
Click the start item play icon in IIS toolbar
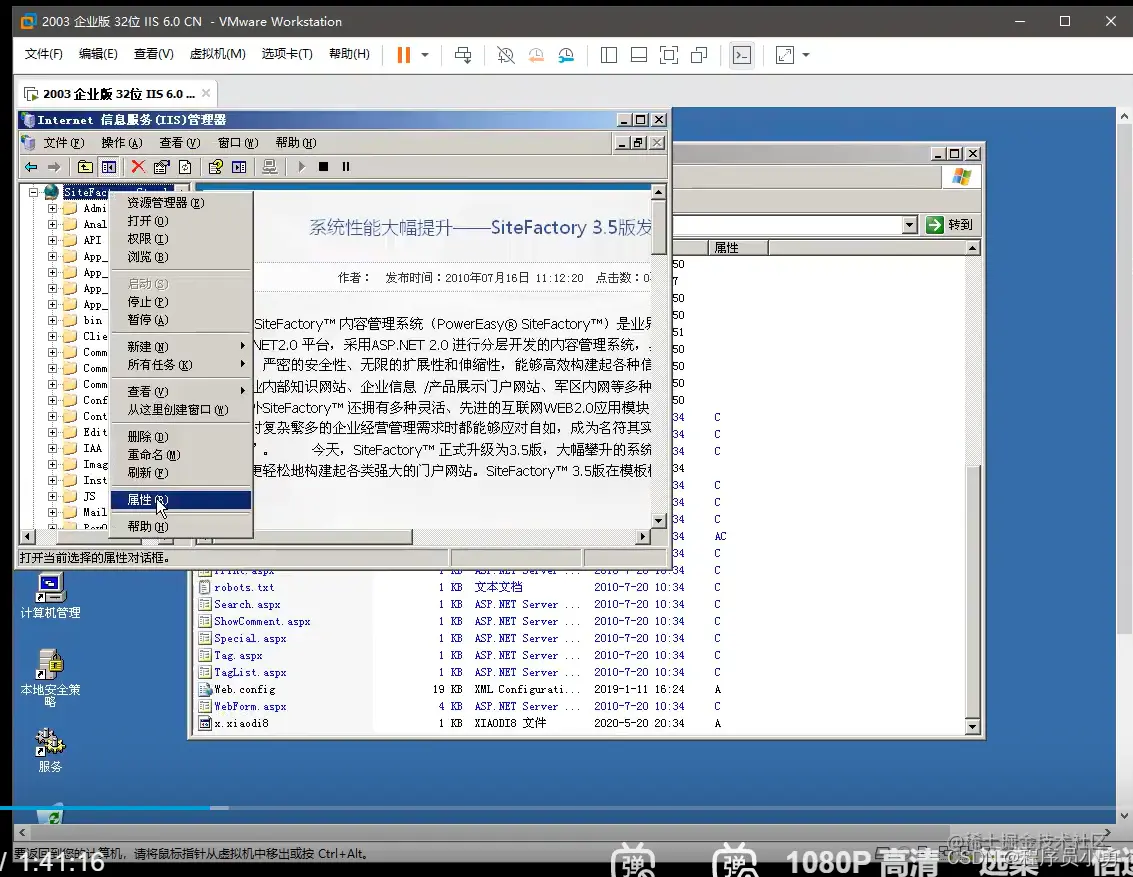pyautogui.click(x=301, y=167)
